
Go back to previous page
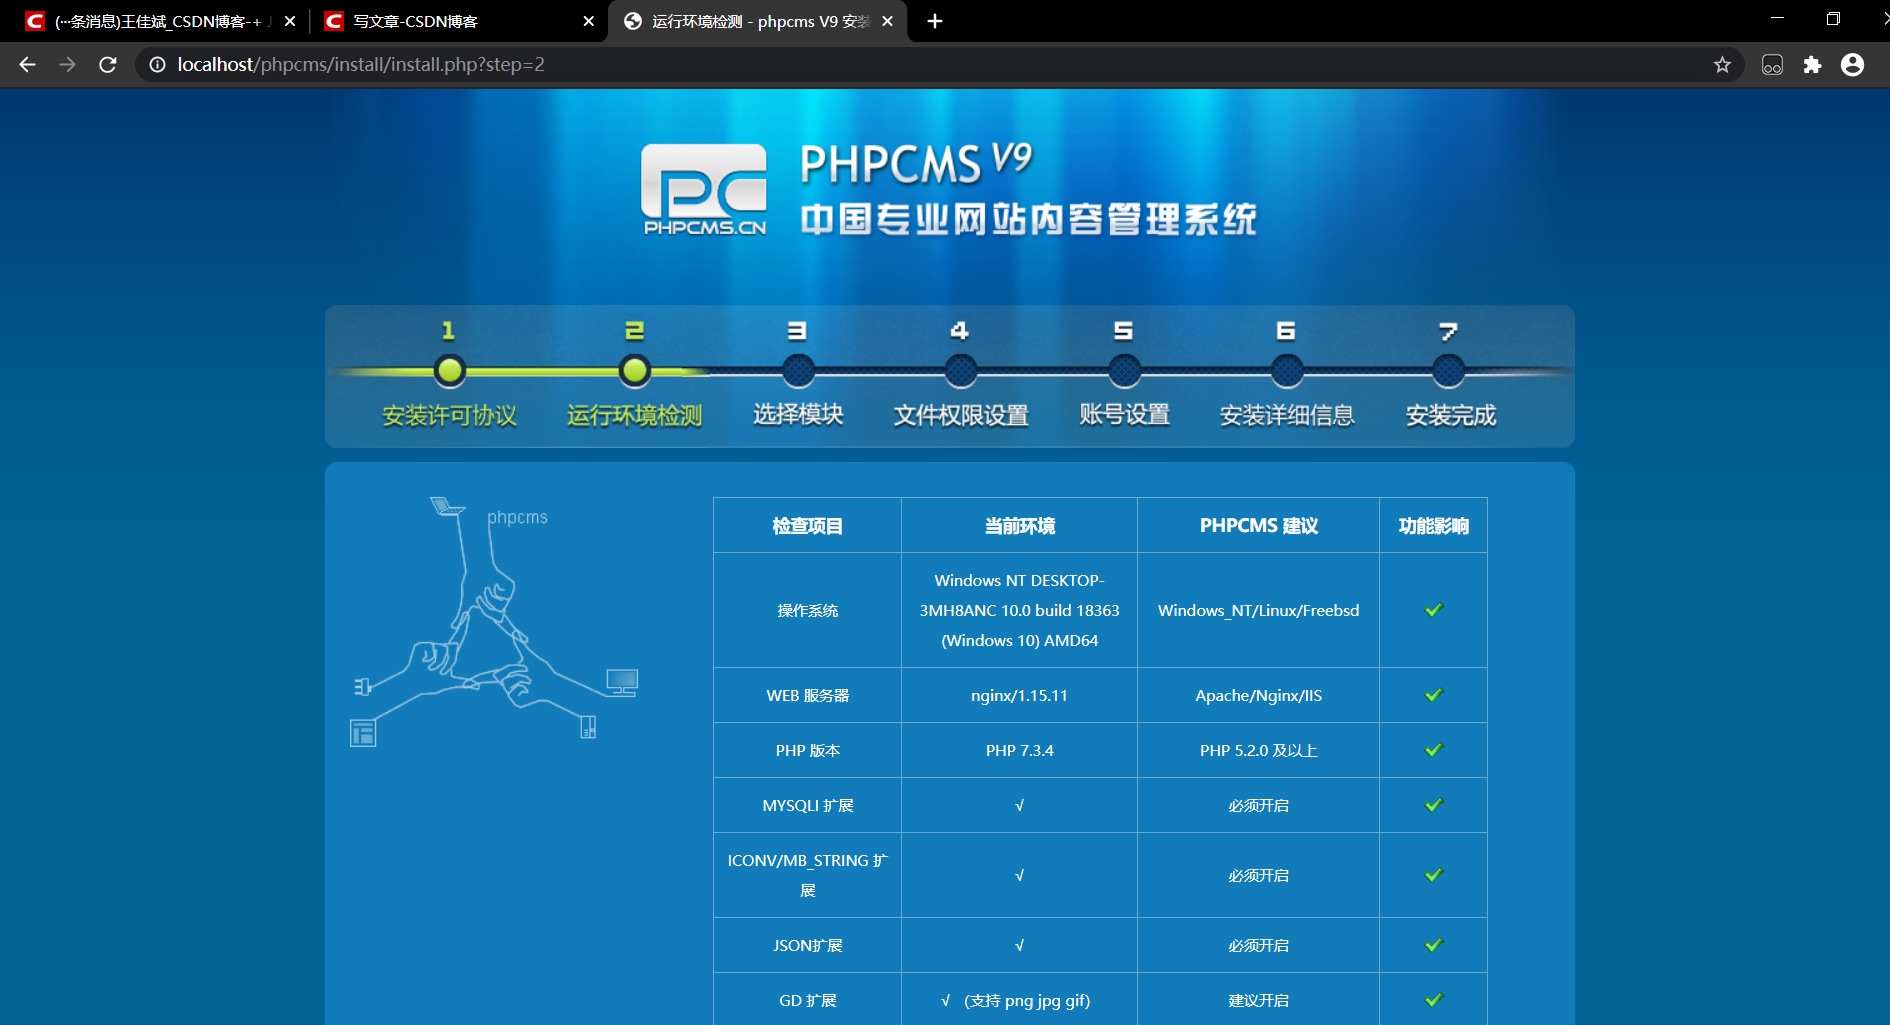click(x=27, y=65)
